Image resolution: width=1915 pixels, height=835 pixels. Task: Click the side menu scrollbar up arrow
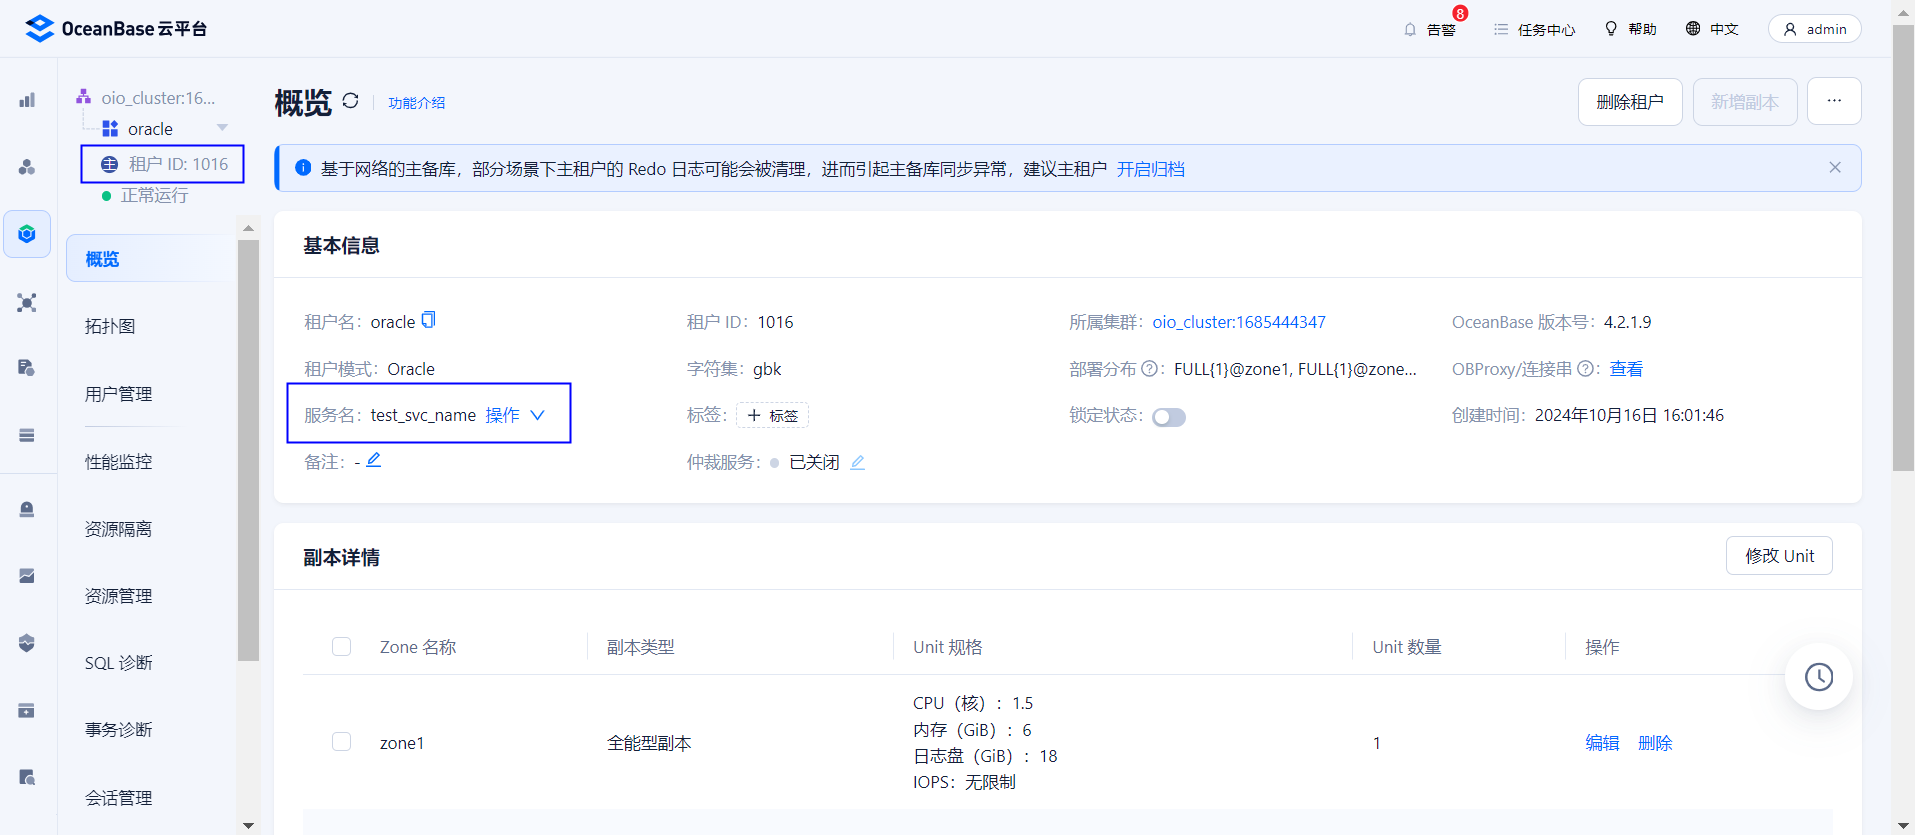click(x=248, y=229)
